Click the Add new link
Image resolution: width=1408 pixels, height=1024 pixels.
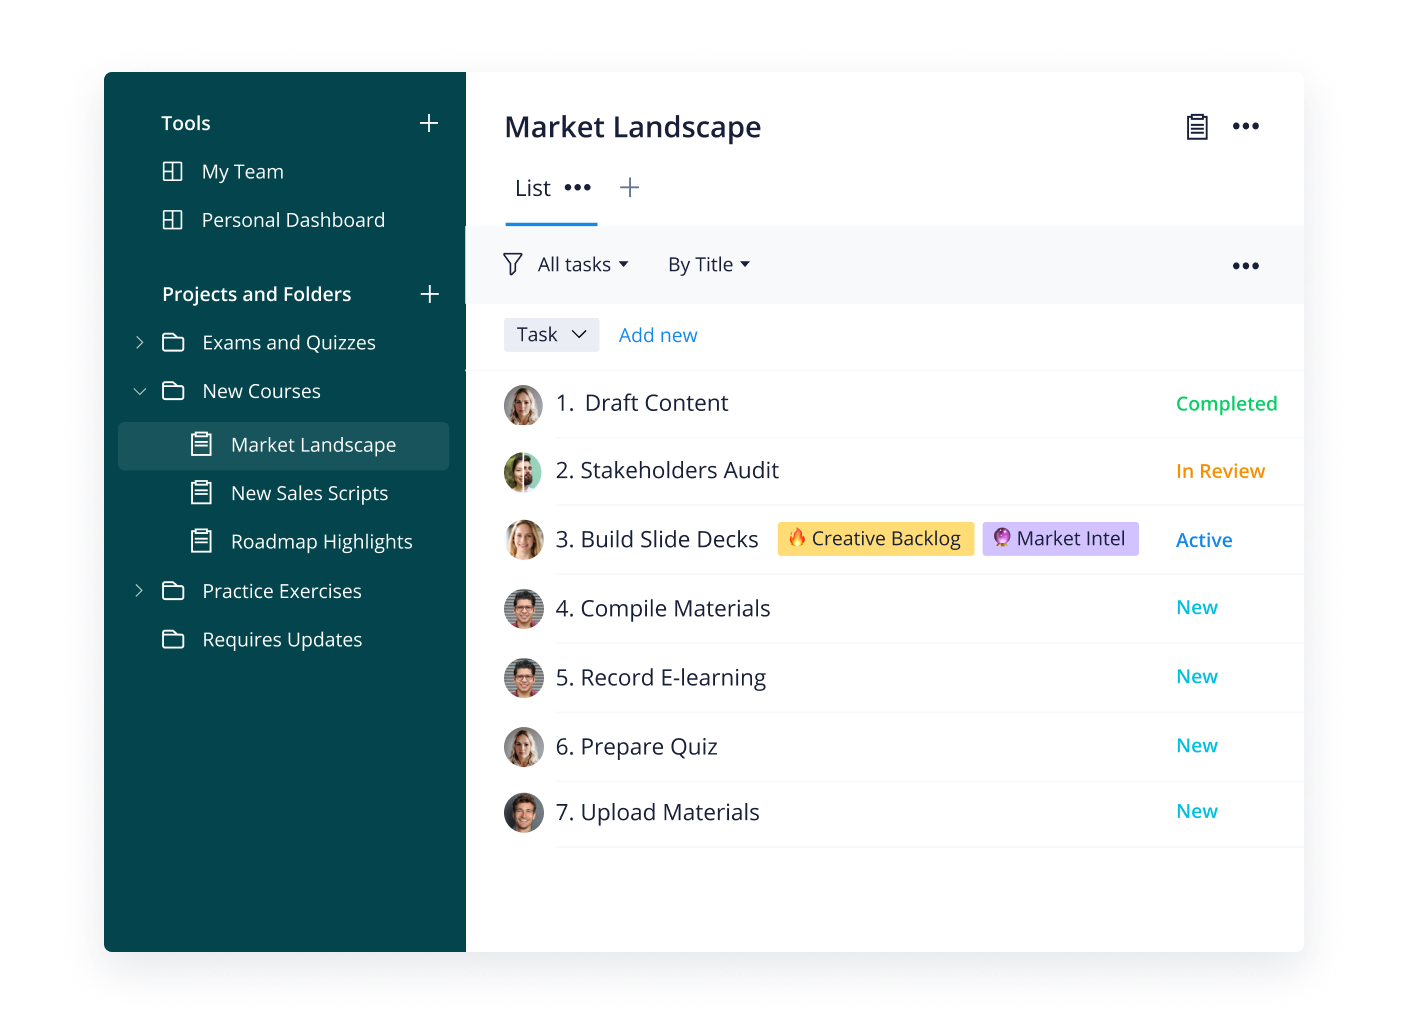pyautogui.click(x=658, y=335)
